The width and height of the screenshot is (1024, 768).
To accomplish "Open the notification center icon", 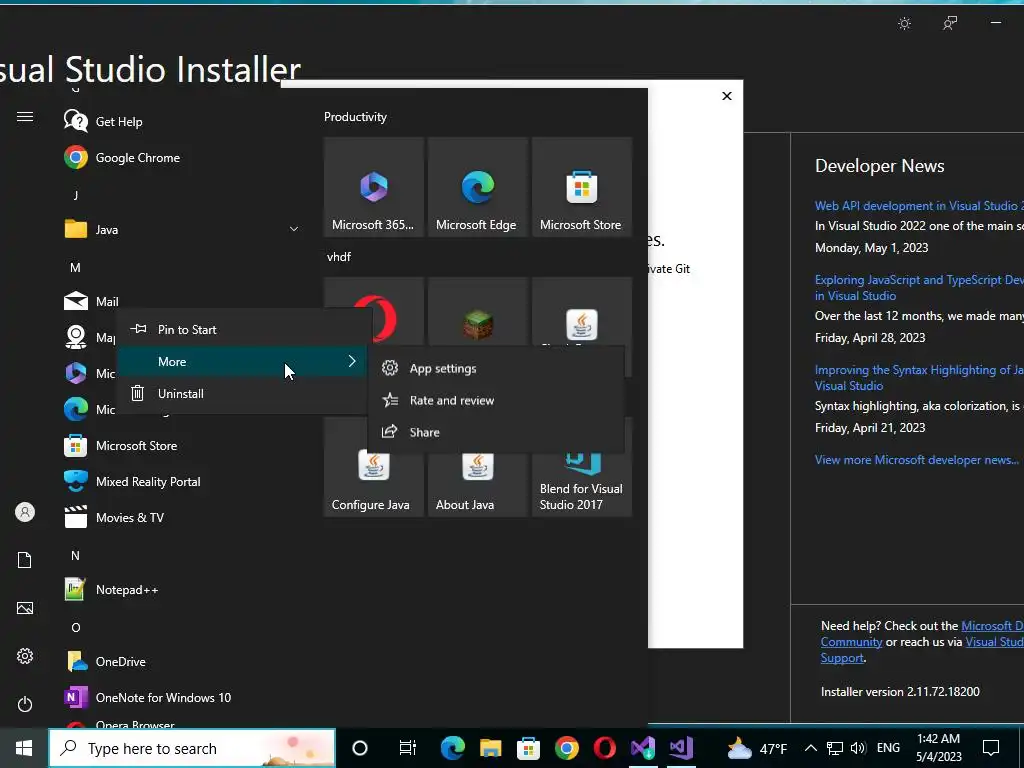I will tap(991, 748).
